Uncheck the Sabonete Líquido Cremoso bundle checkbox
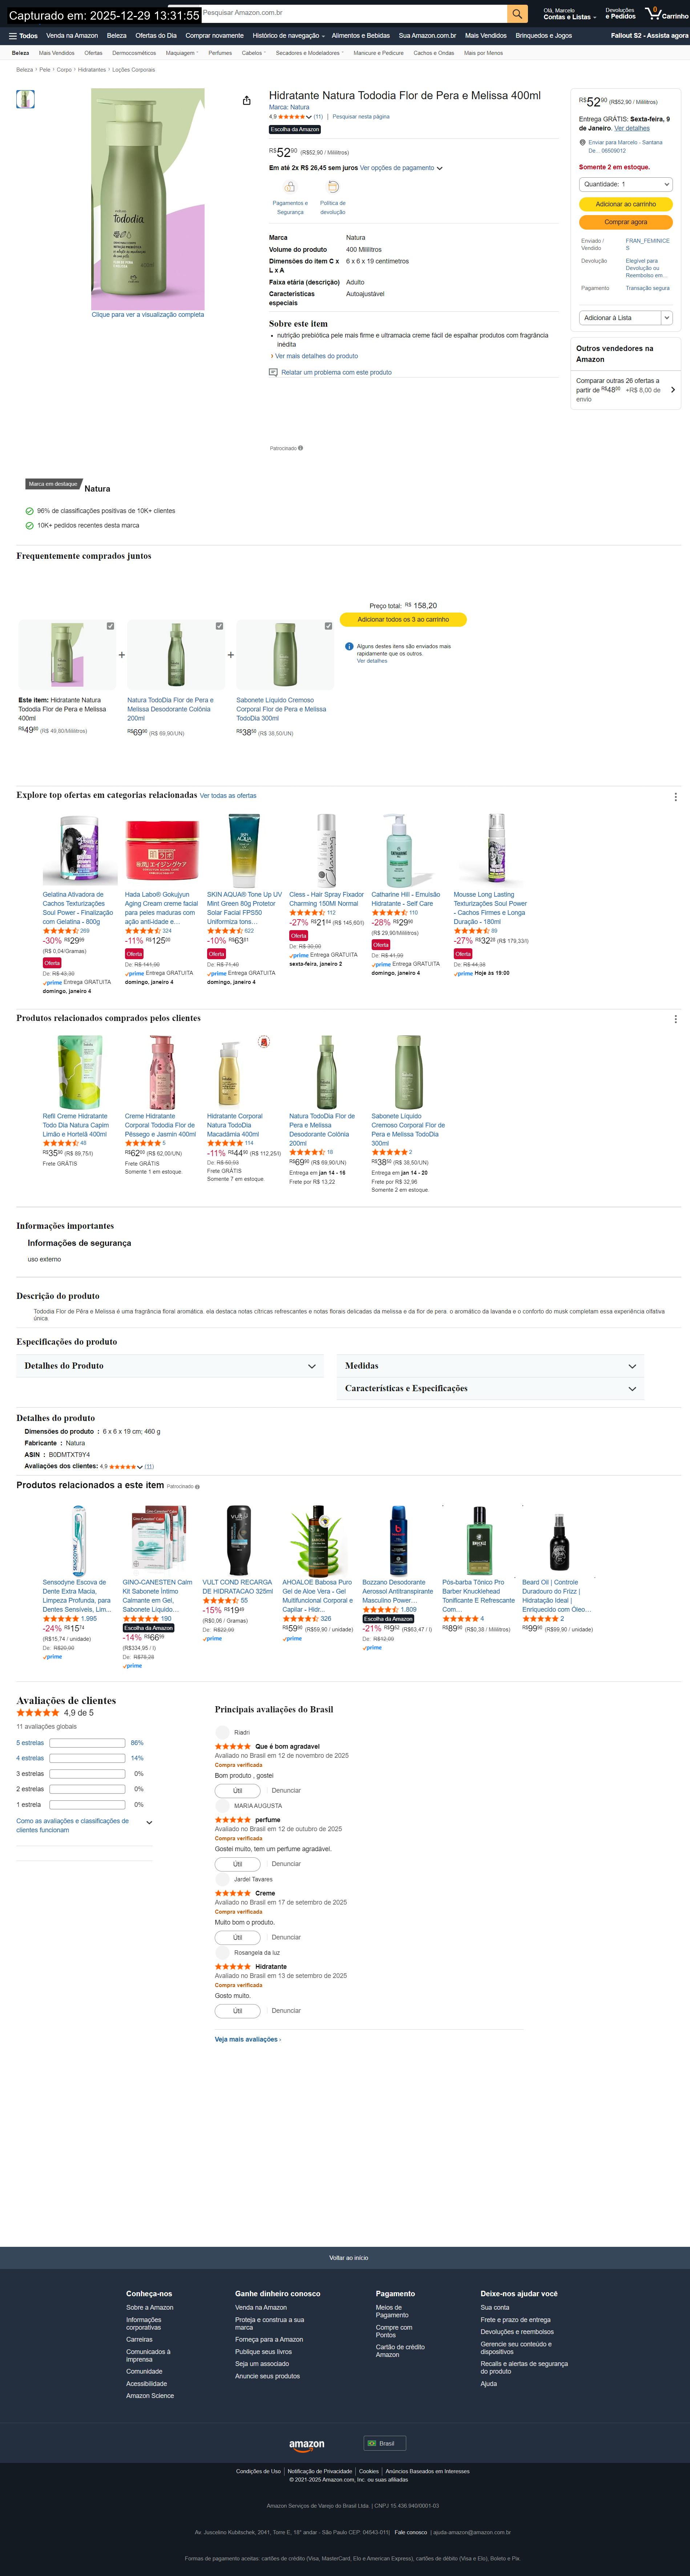The image size is (690, 2576). click(328, 626)
